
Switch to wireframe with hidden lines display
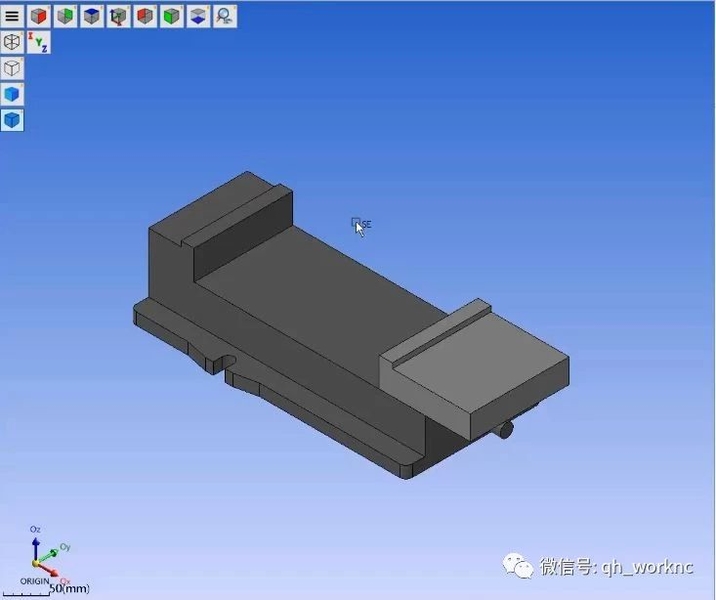(12, 42)
